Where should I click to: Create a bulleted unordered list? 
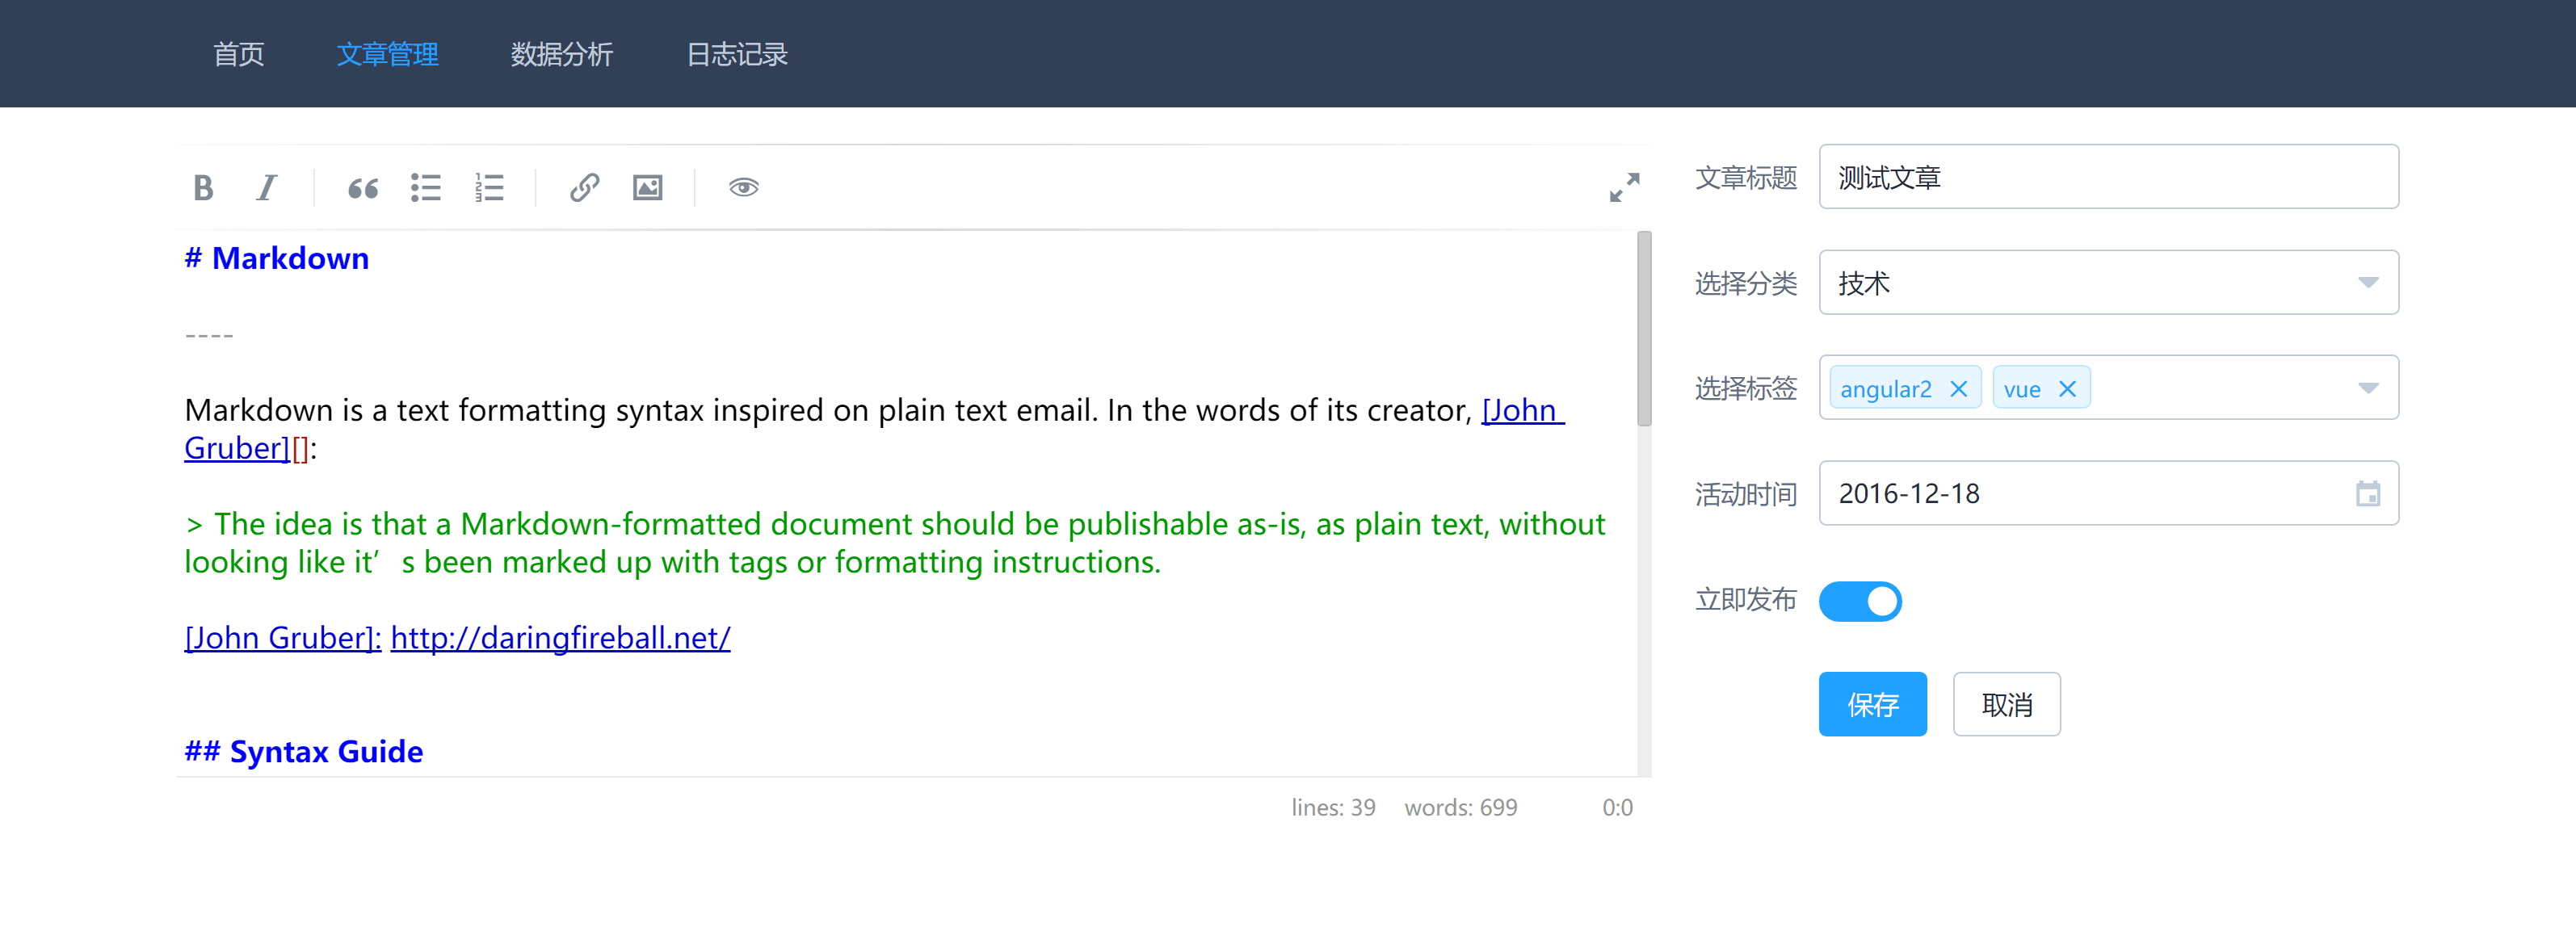[426, 187]
